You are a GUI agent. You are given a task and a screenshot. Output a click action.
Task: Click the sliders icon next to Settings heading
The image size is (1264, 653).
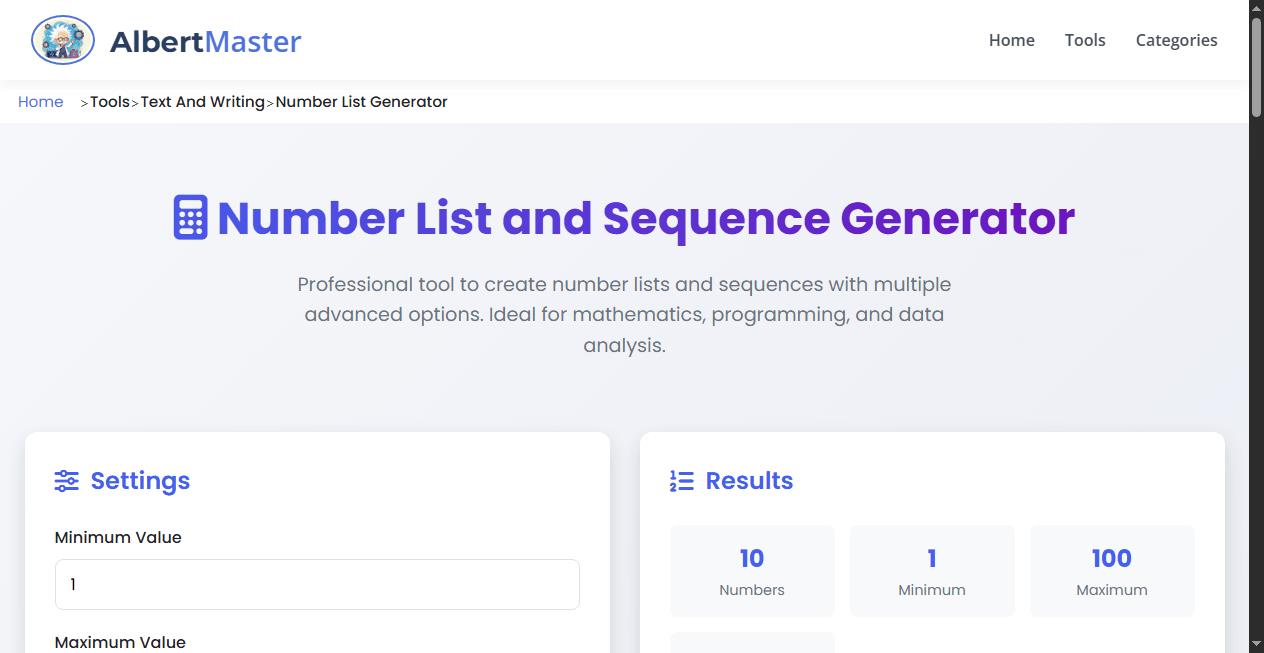[x=66, y=481]
